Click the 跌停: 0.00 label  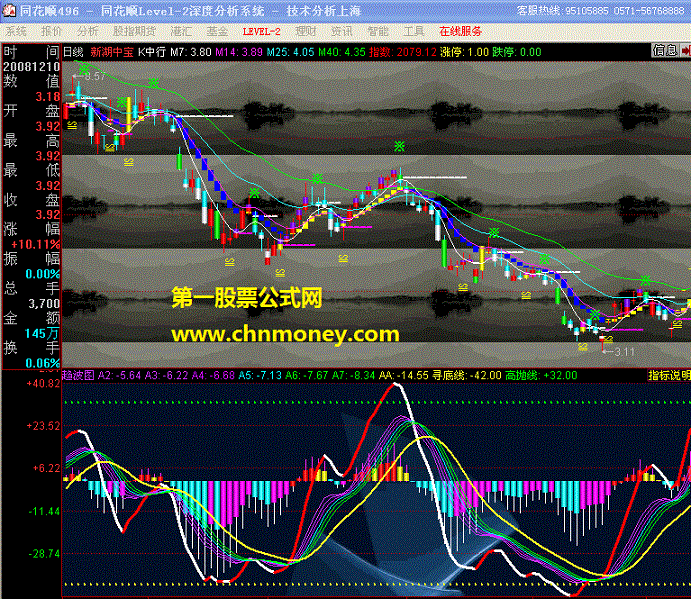click(x=517, y=52)
